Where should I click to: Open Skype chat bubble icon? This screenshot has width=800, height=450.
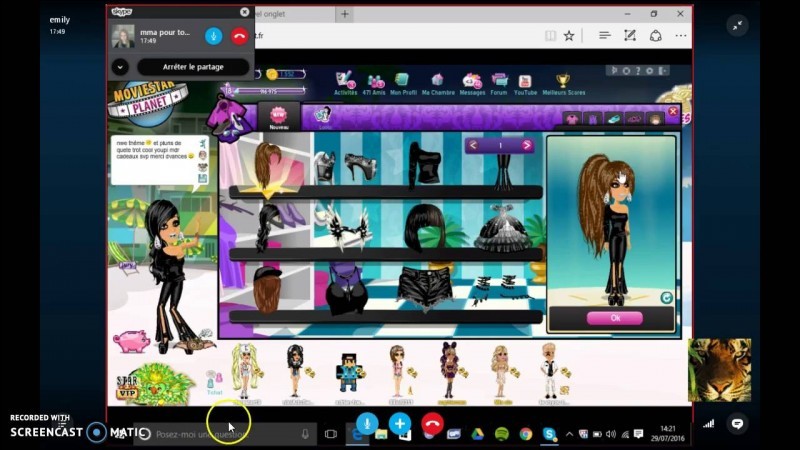pos(737,423)
